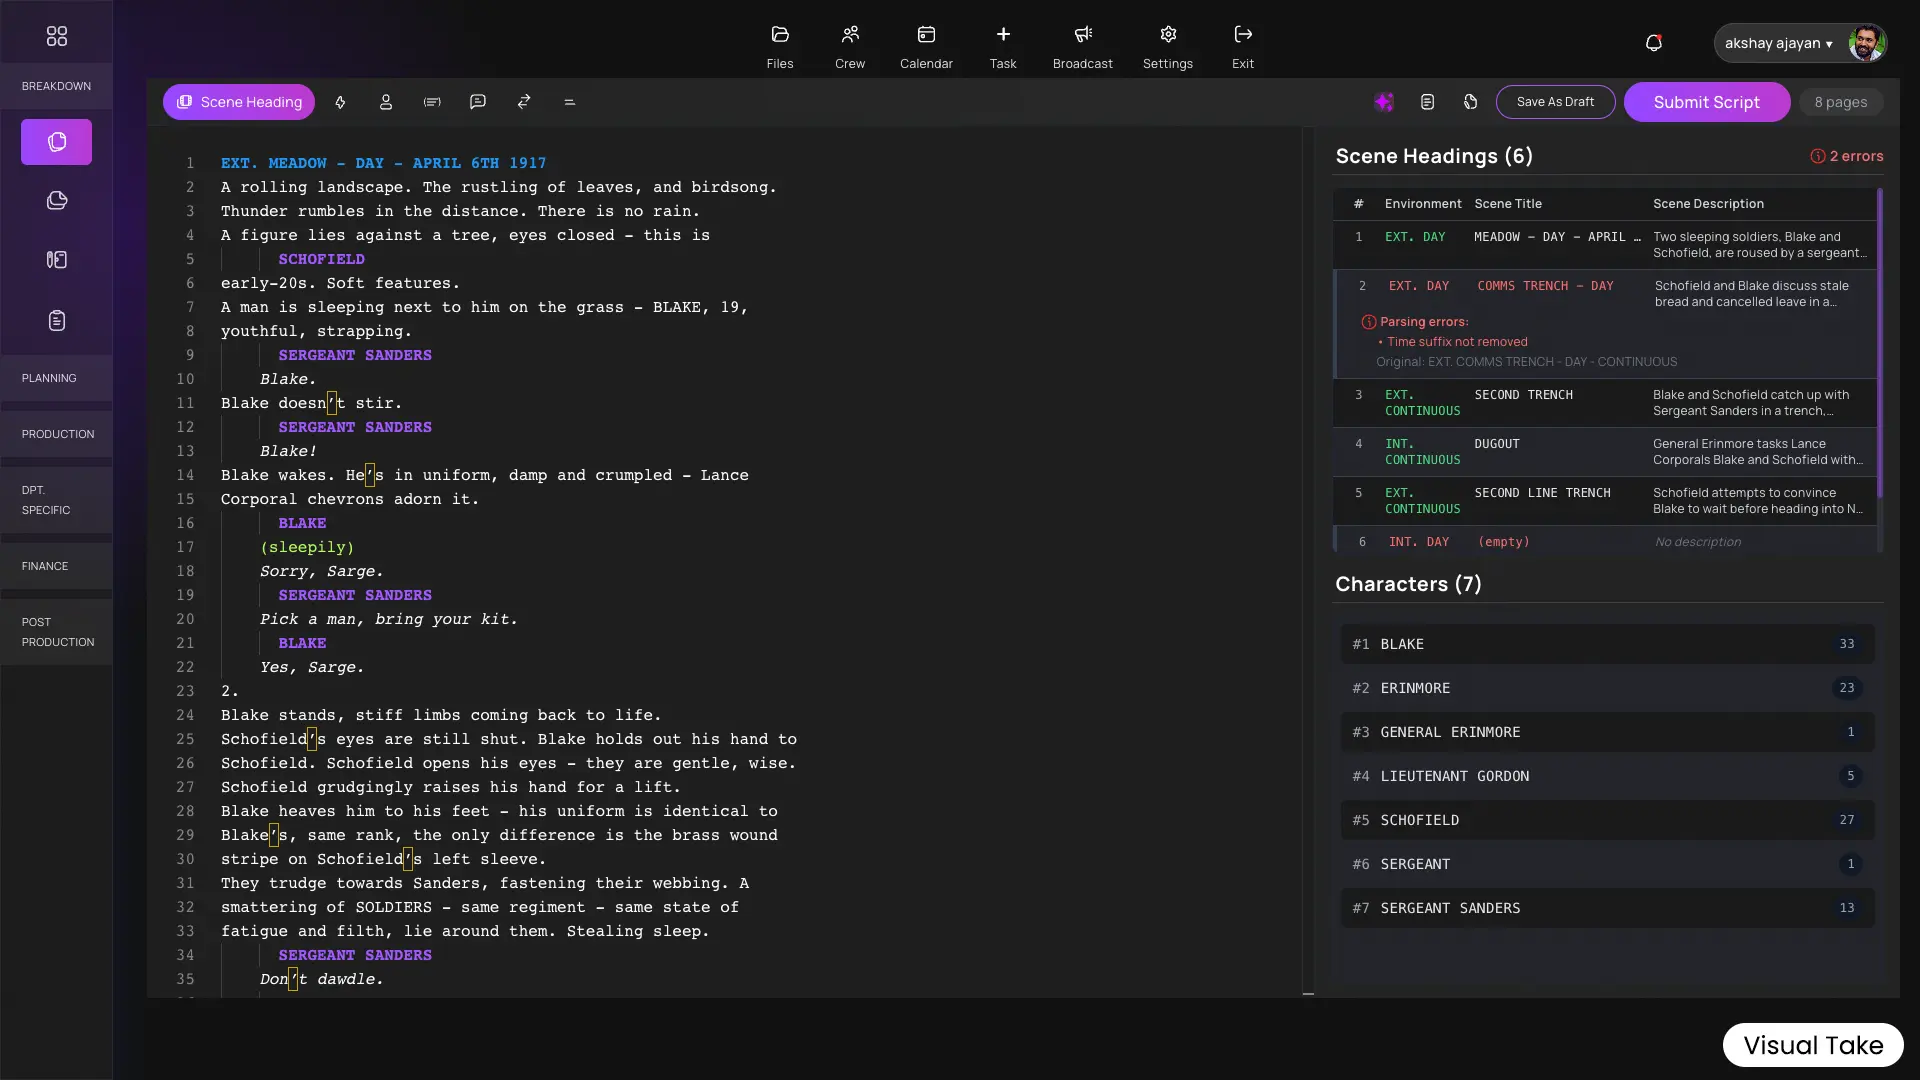
Task: Open the script pages icon near Save As Draft
Action: pos(1428,102)
